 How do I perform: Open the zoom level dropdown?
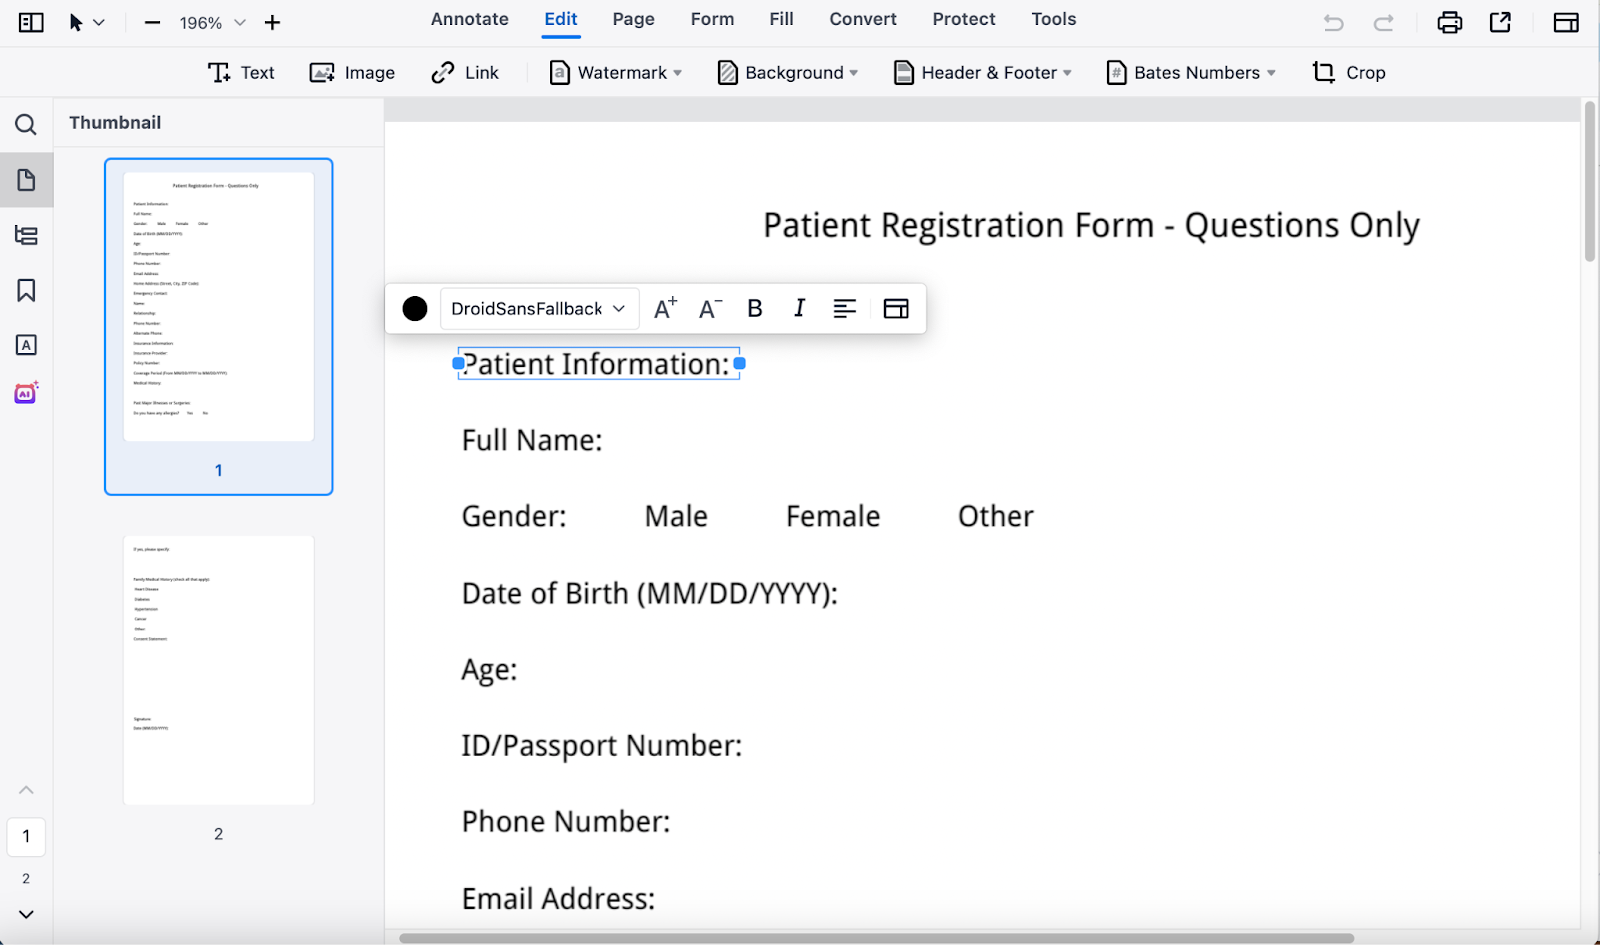(x=210, y=22)
